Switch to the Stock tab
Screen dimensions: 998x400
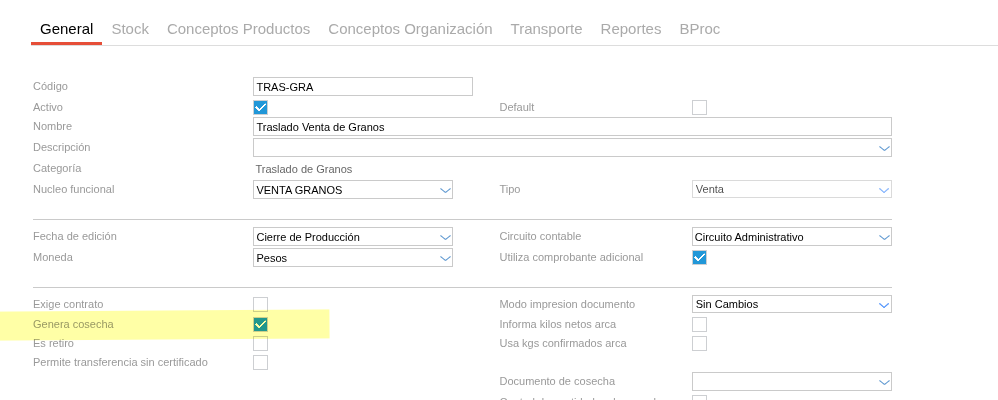(x=130, y=29)
